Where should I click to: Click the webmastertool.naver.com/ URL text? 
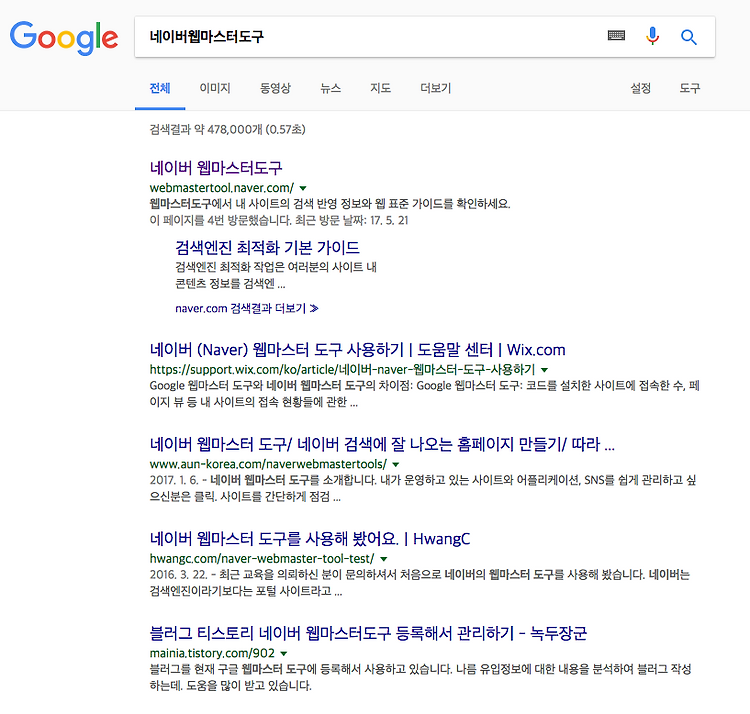[222, 188]
